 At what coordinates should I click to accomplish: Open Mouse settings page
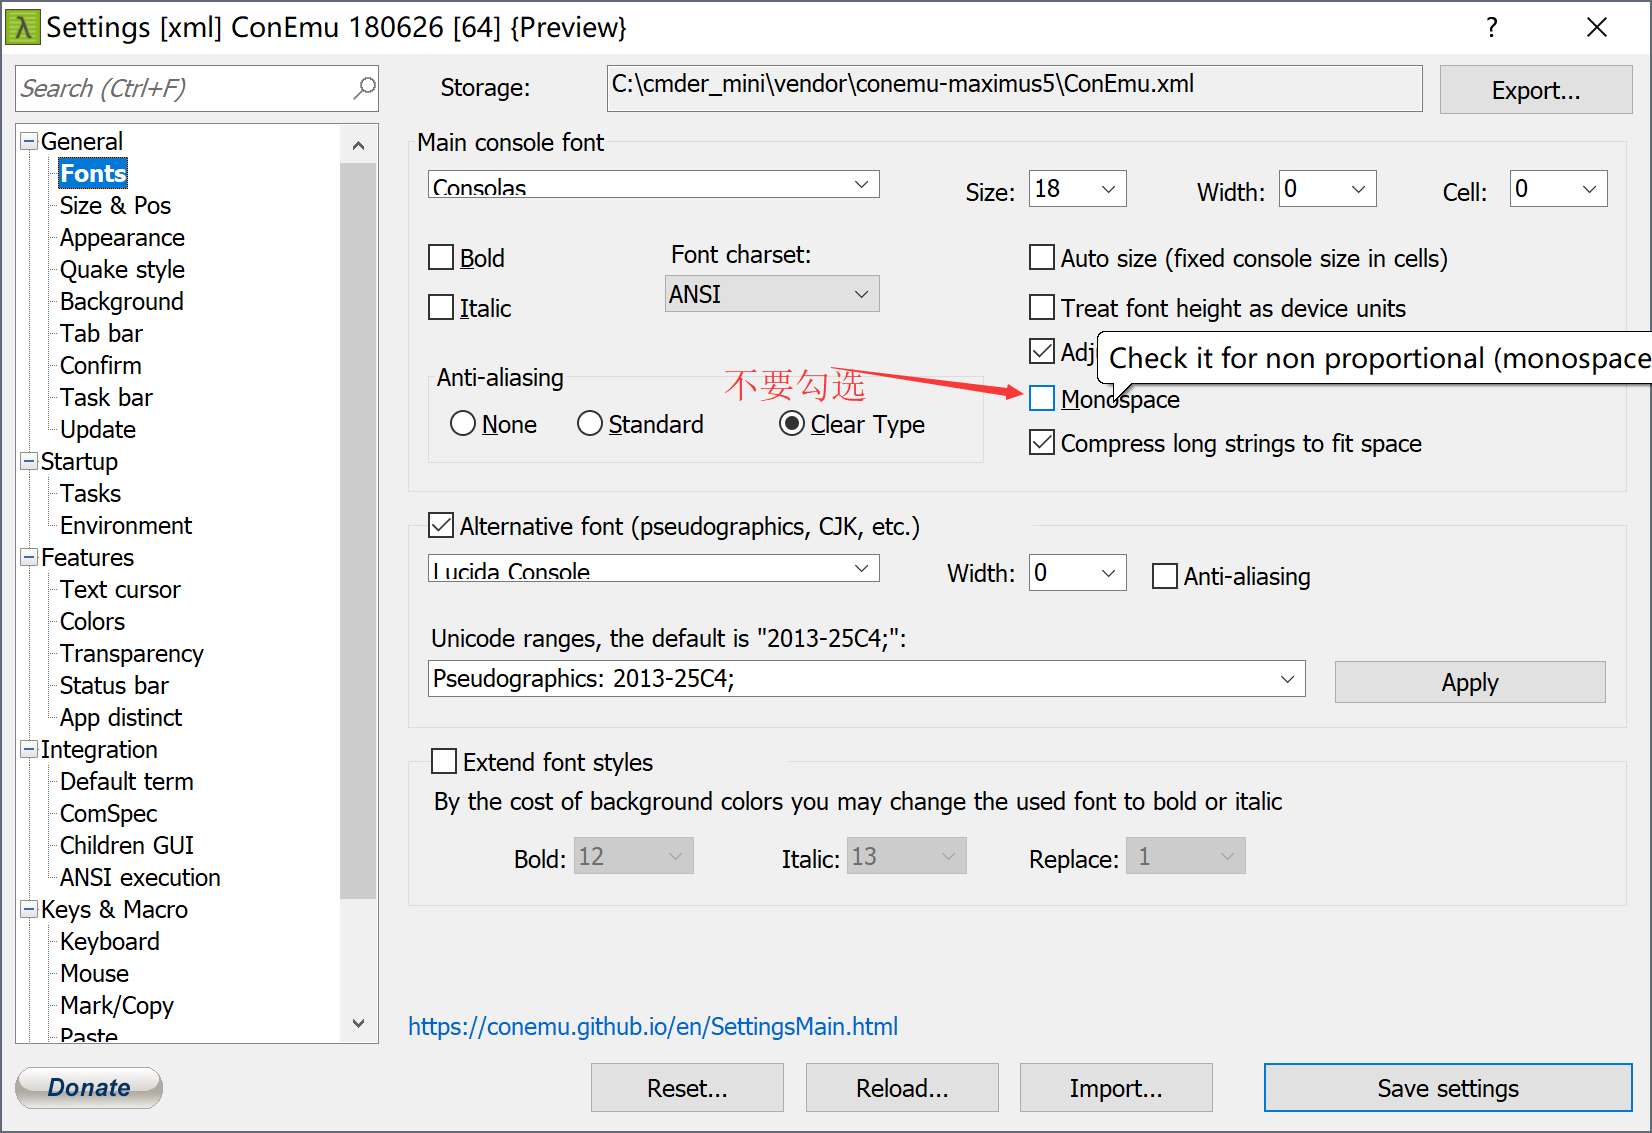pos(94,973)
